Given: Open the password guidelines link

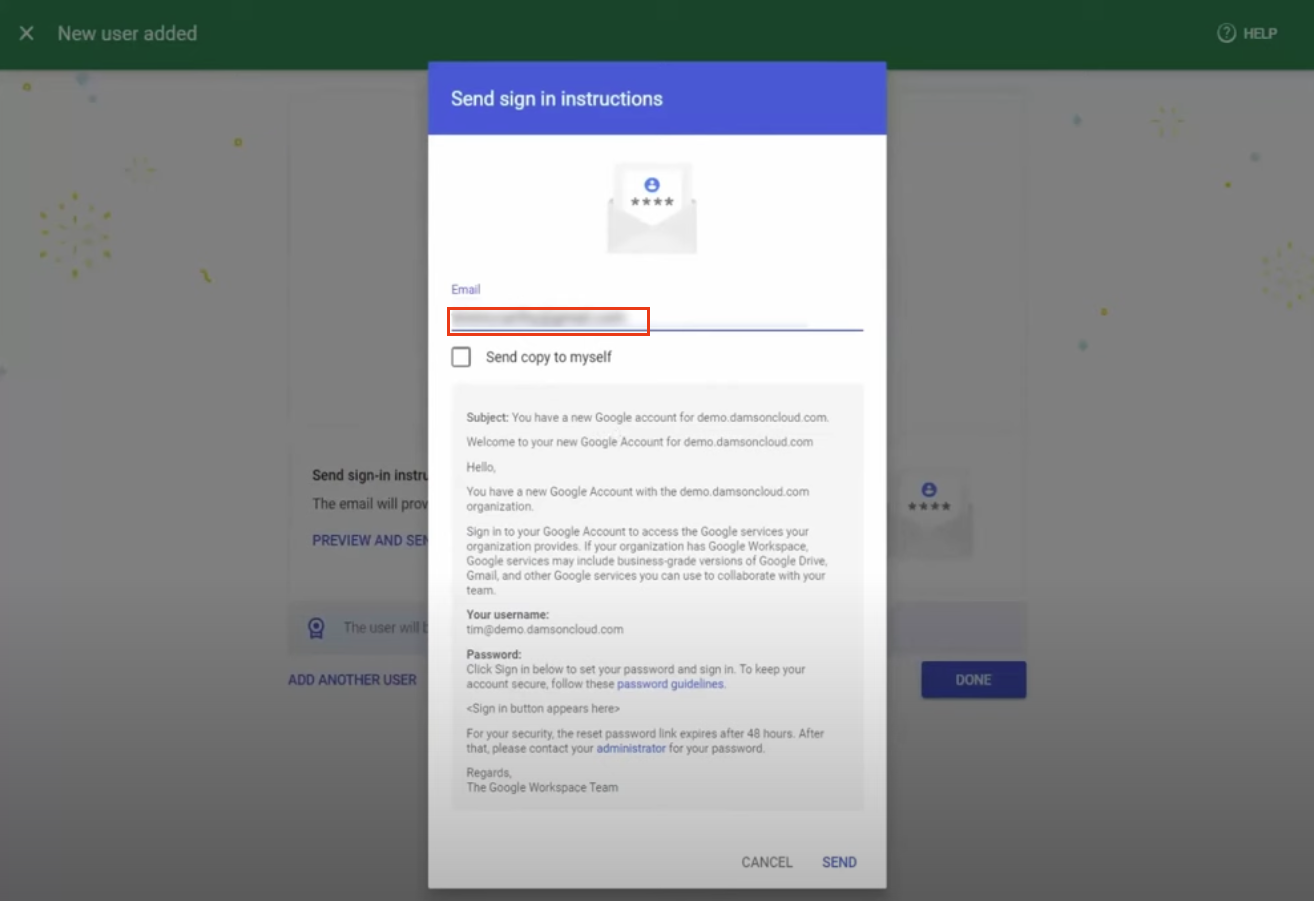Looking at the screenshot, I should click(x=670, y=684).
